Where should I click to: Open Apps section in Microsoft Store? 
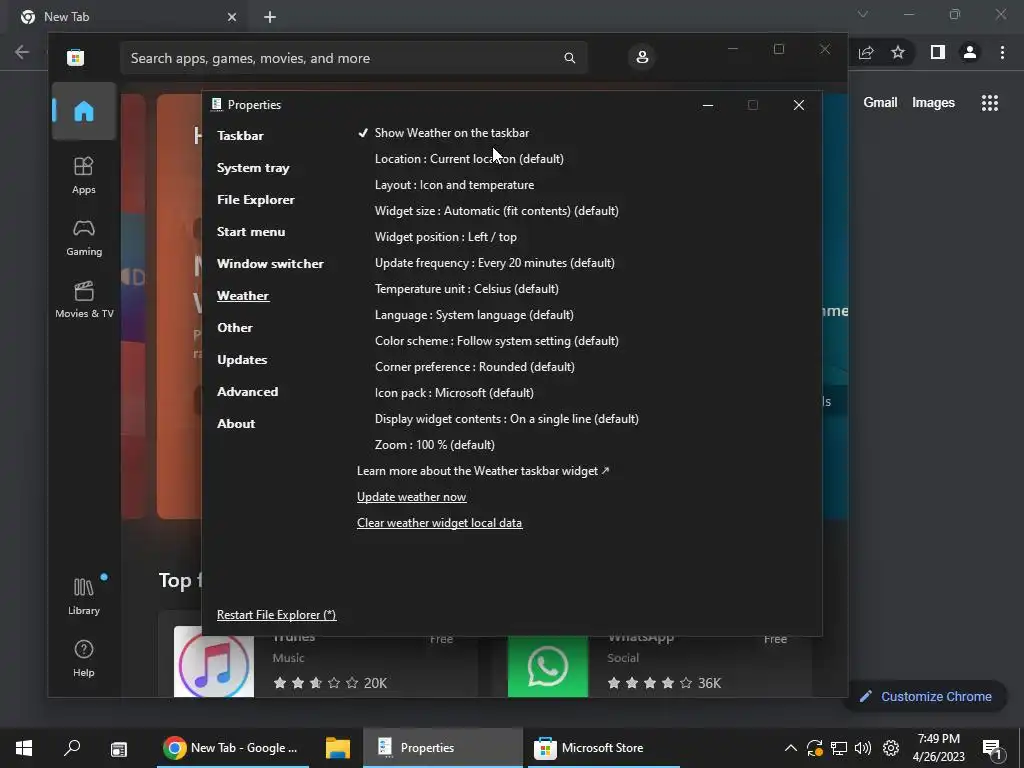pyautogui.click(x=84, y=176)
